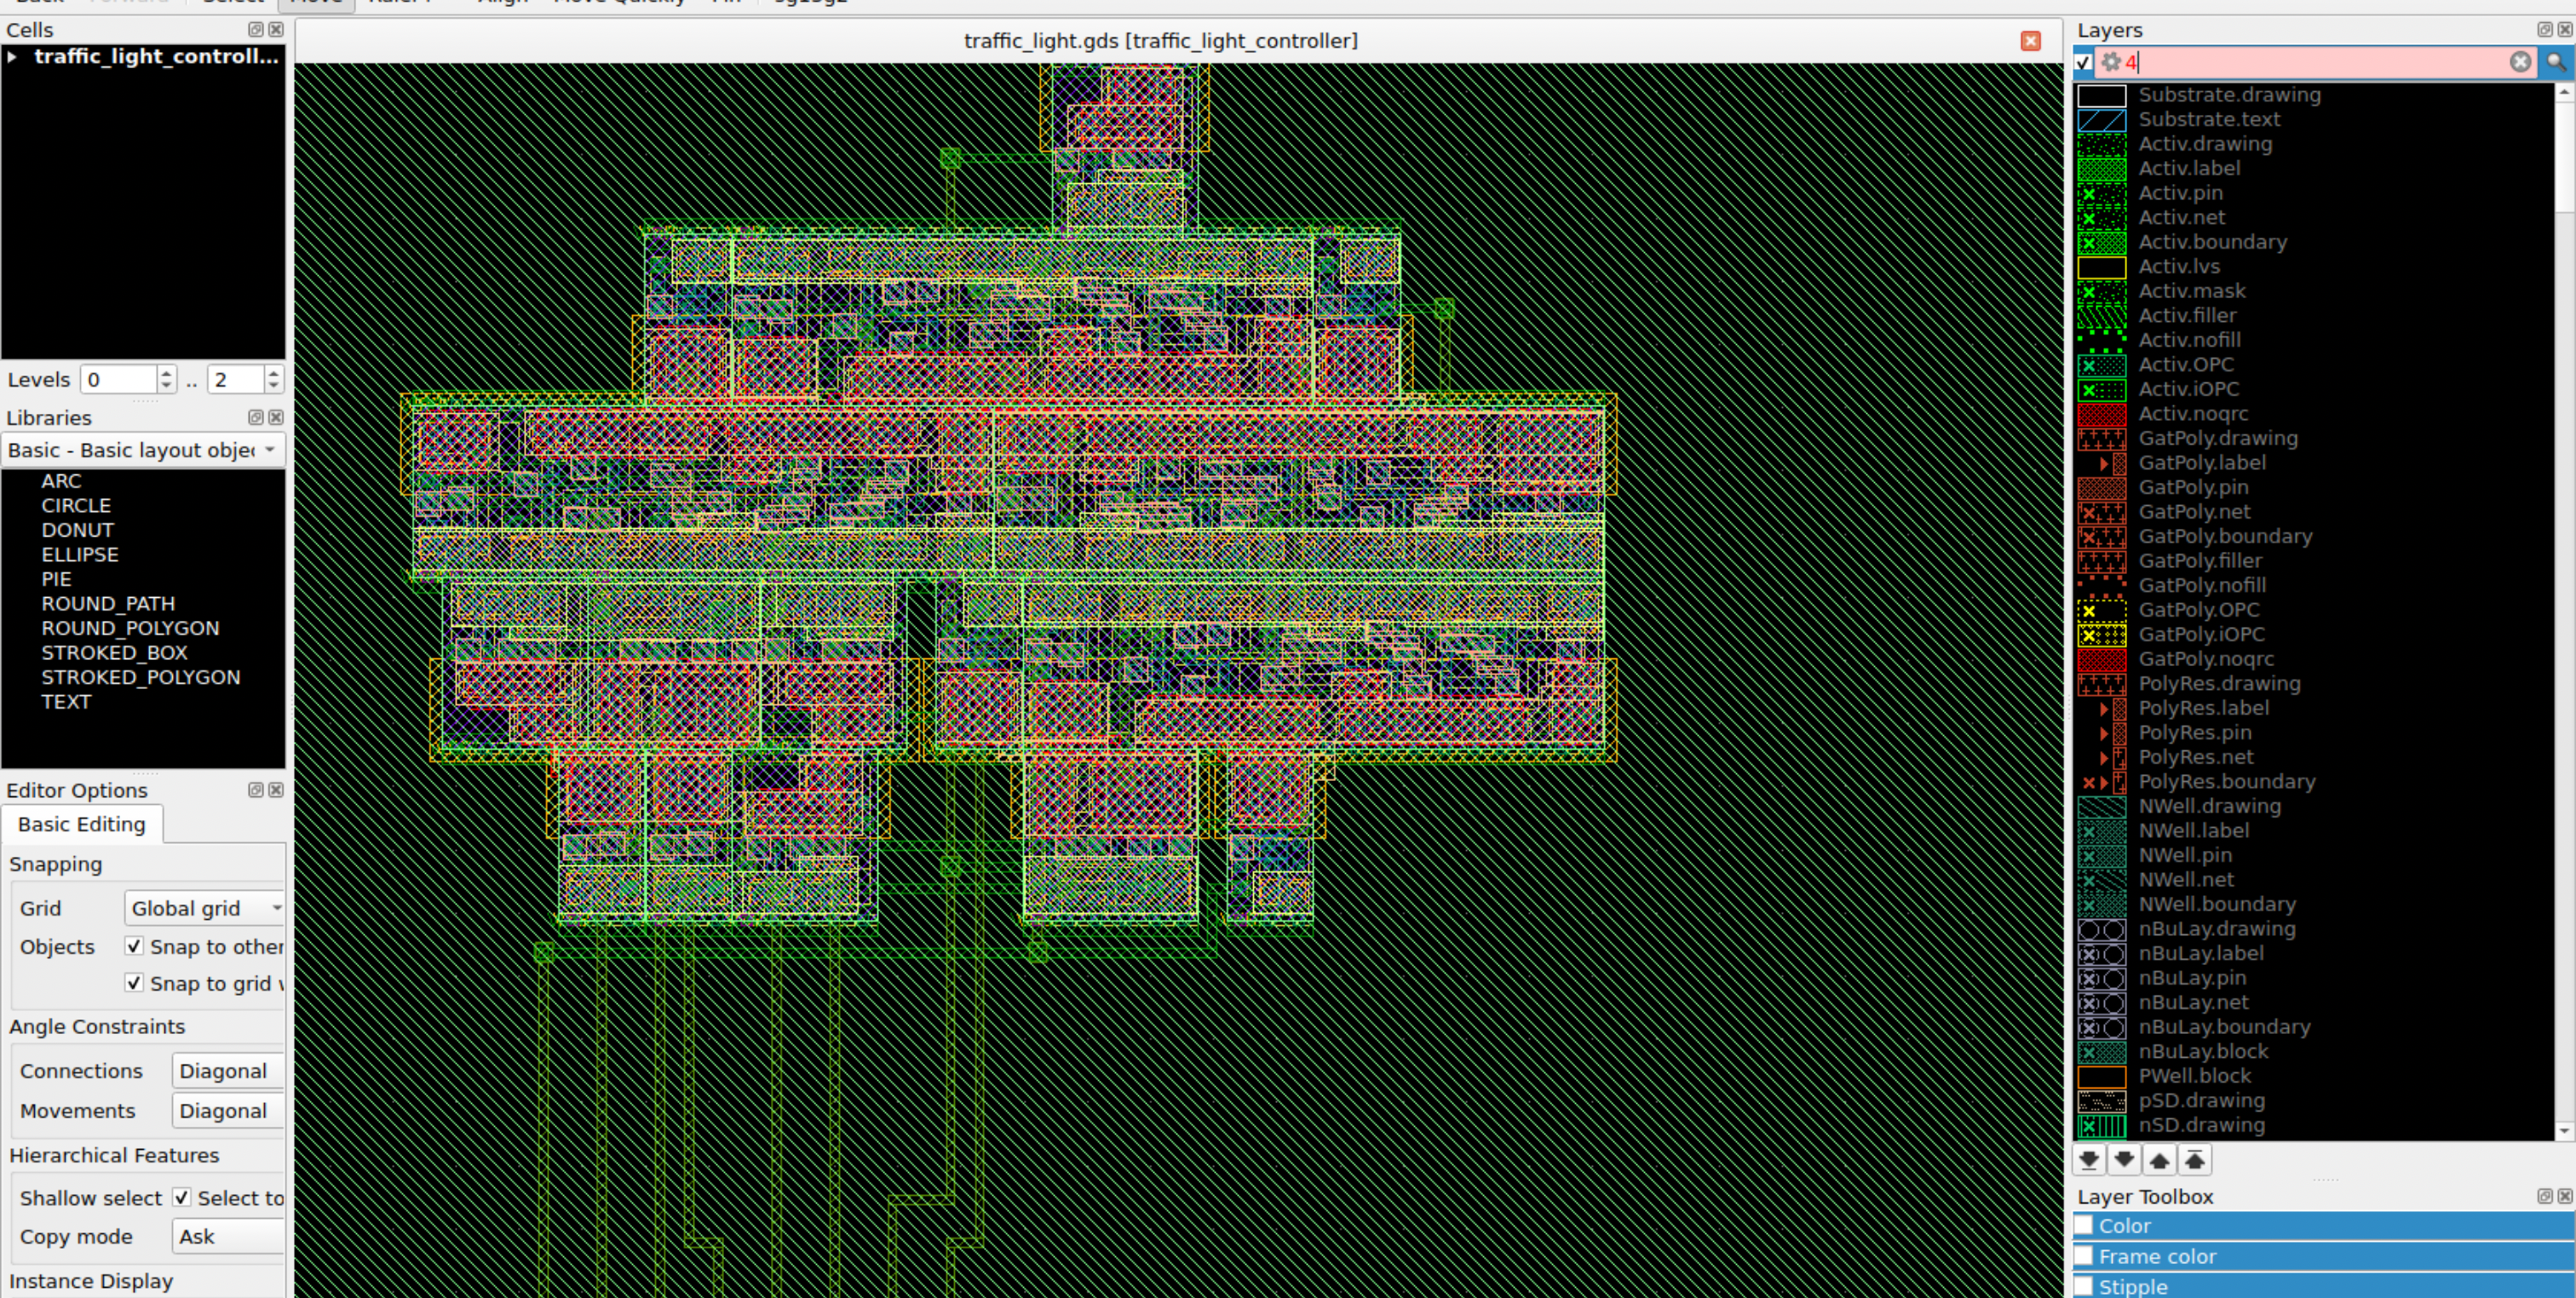Disable the Snap to other objects option

pyautogui.click(x=134, y=946)
